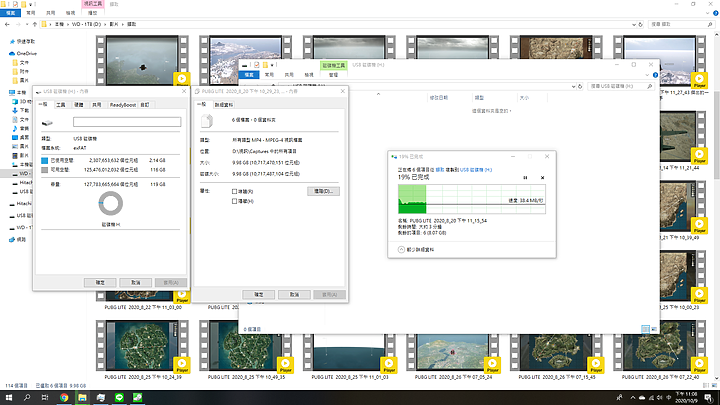Sort by Type column in USB window
The image size is (720, 405).
(479, 98)
